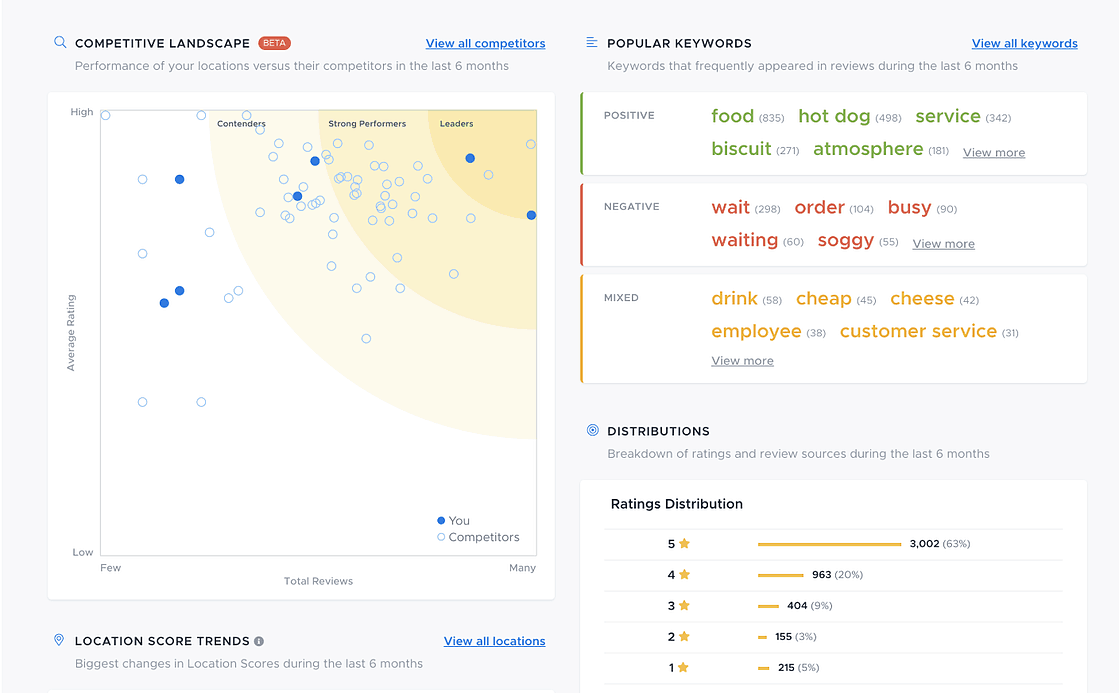1119x693 pixels.
Task: Click your location dot in Leaders zone
Action: (x=470, y=158)
